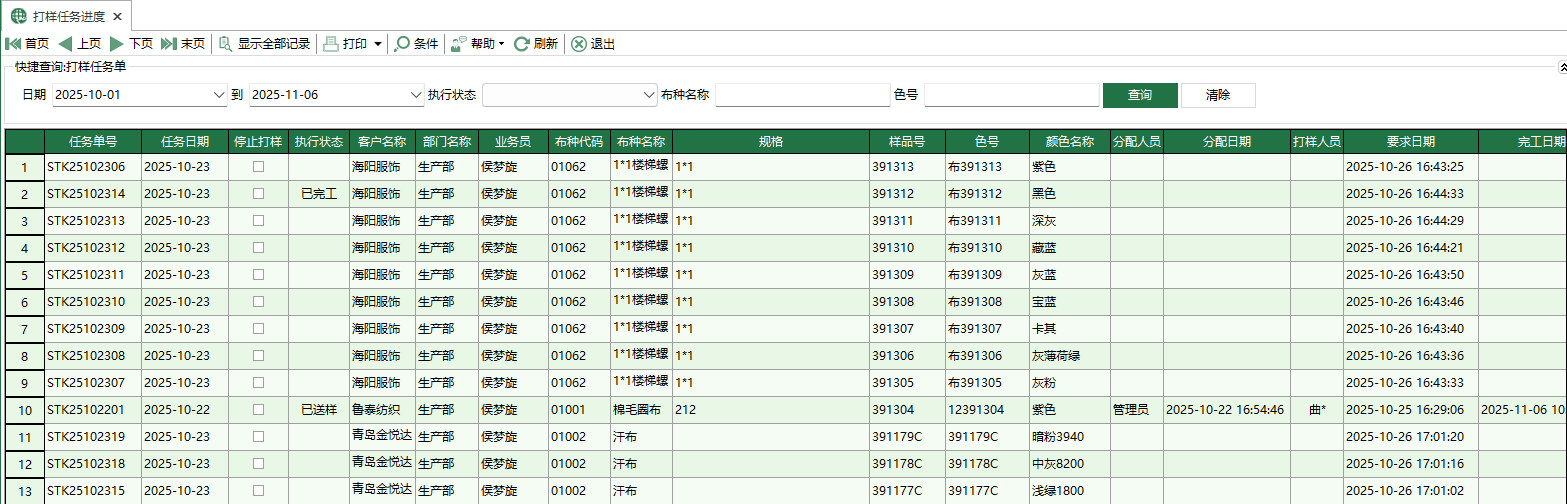Image resolution: width=1567 pixels, height=504 pixels.
Task: Click the 帮助 help icon
Action: [459, 44]
